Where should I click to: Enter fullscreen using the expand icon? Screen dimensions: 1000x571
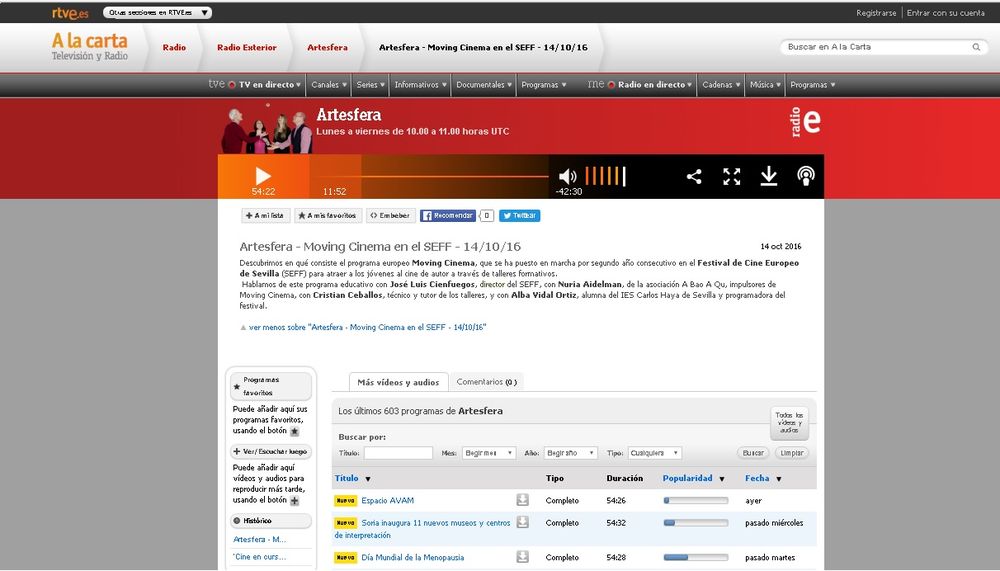732,177
